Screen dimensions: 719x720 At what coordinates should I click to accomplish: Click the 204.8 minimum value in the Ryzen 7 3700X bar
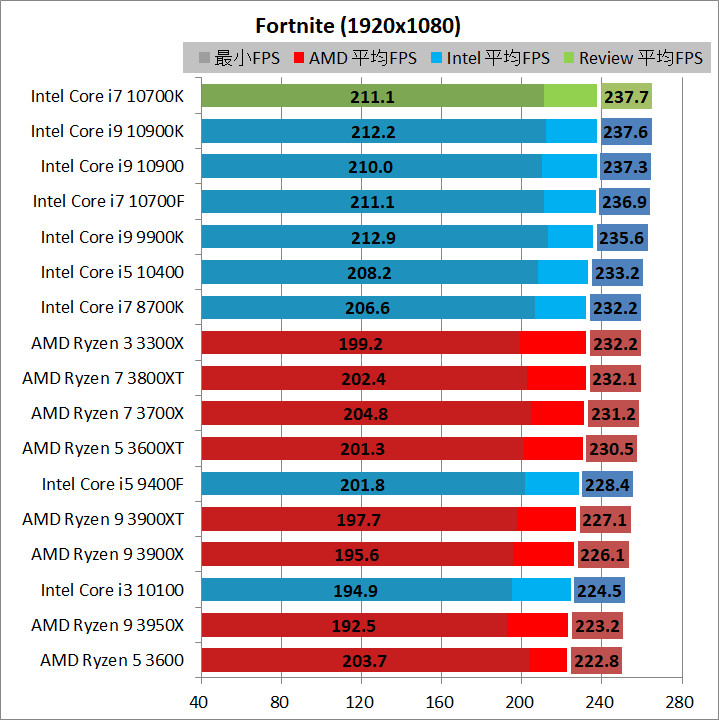[366, 414]
